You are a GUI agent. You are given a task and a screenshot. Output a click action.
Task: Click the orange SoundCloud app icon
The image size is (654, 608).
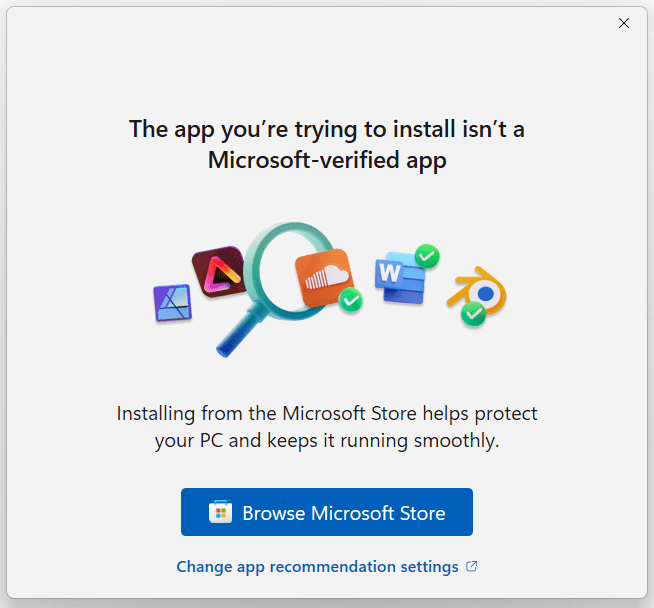323,276
